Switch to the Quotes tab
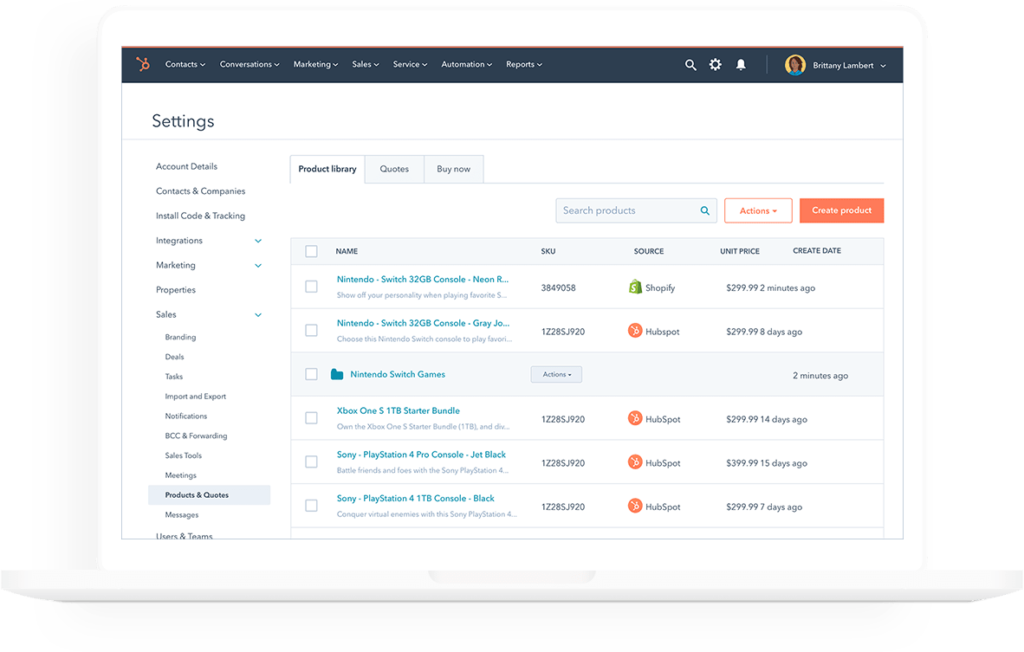 tap(394, 168)
